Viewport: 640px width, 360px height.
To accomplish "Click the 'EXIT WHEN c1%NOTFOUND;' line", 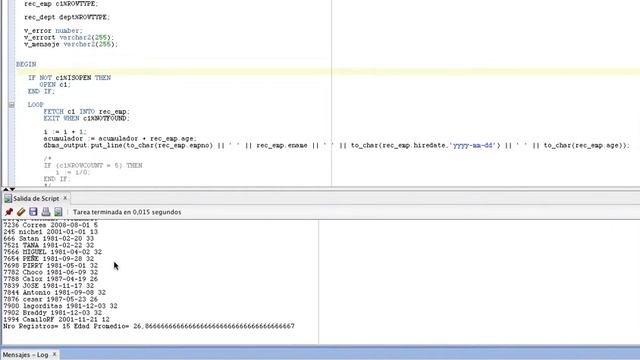I will pyautogui.click(x=87, y=118).
